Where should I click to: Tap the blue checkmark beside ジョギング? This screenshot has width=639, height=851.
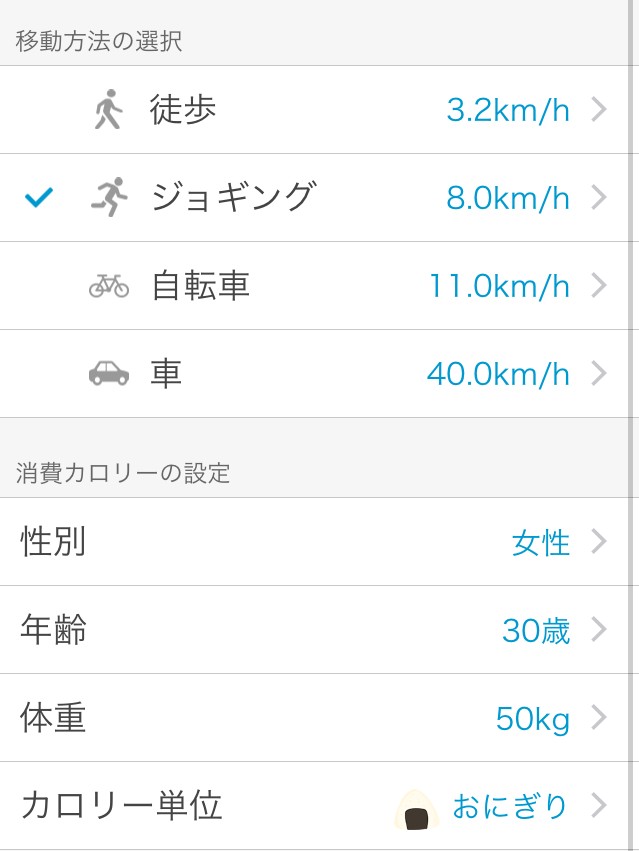[39, 198]
